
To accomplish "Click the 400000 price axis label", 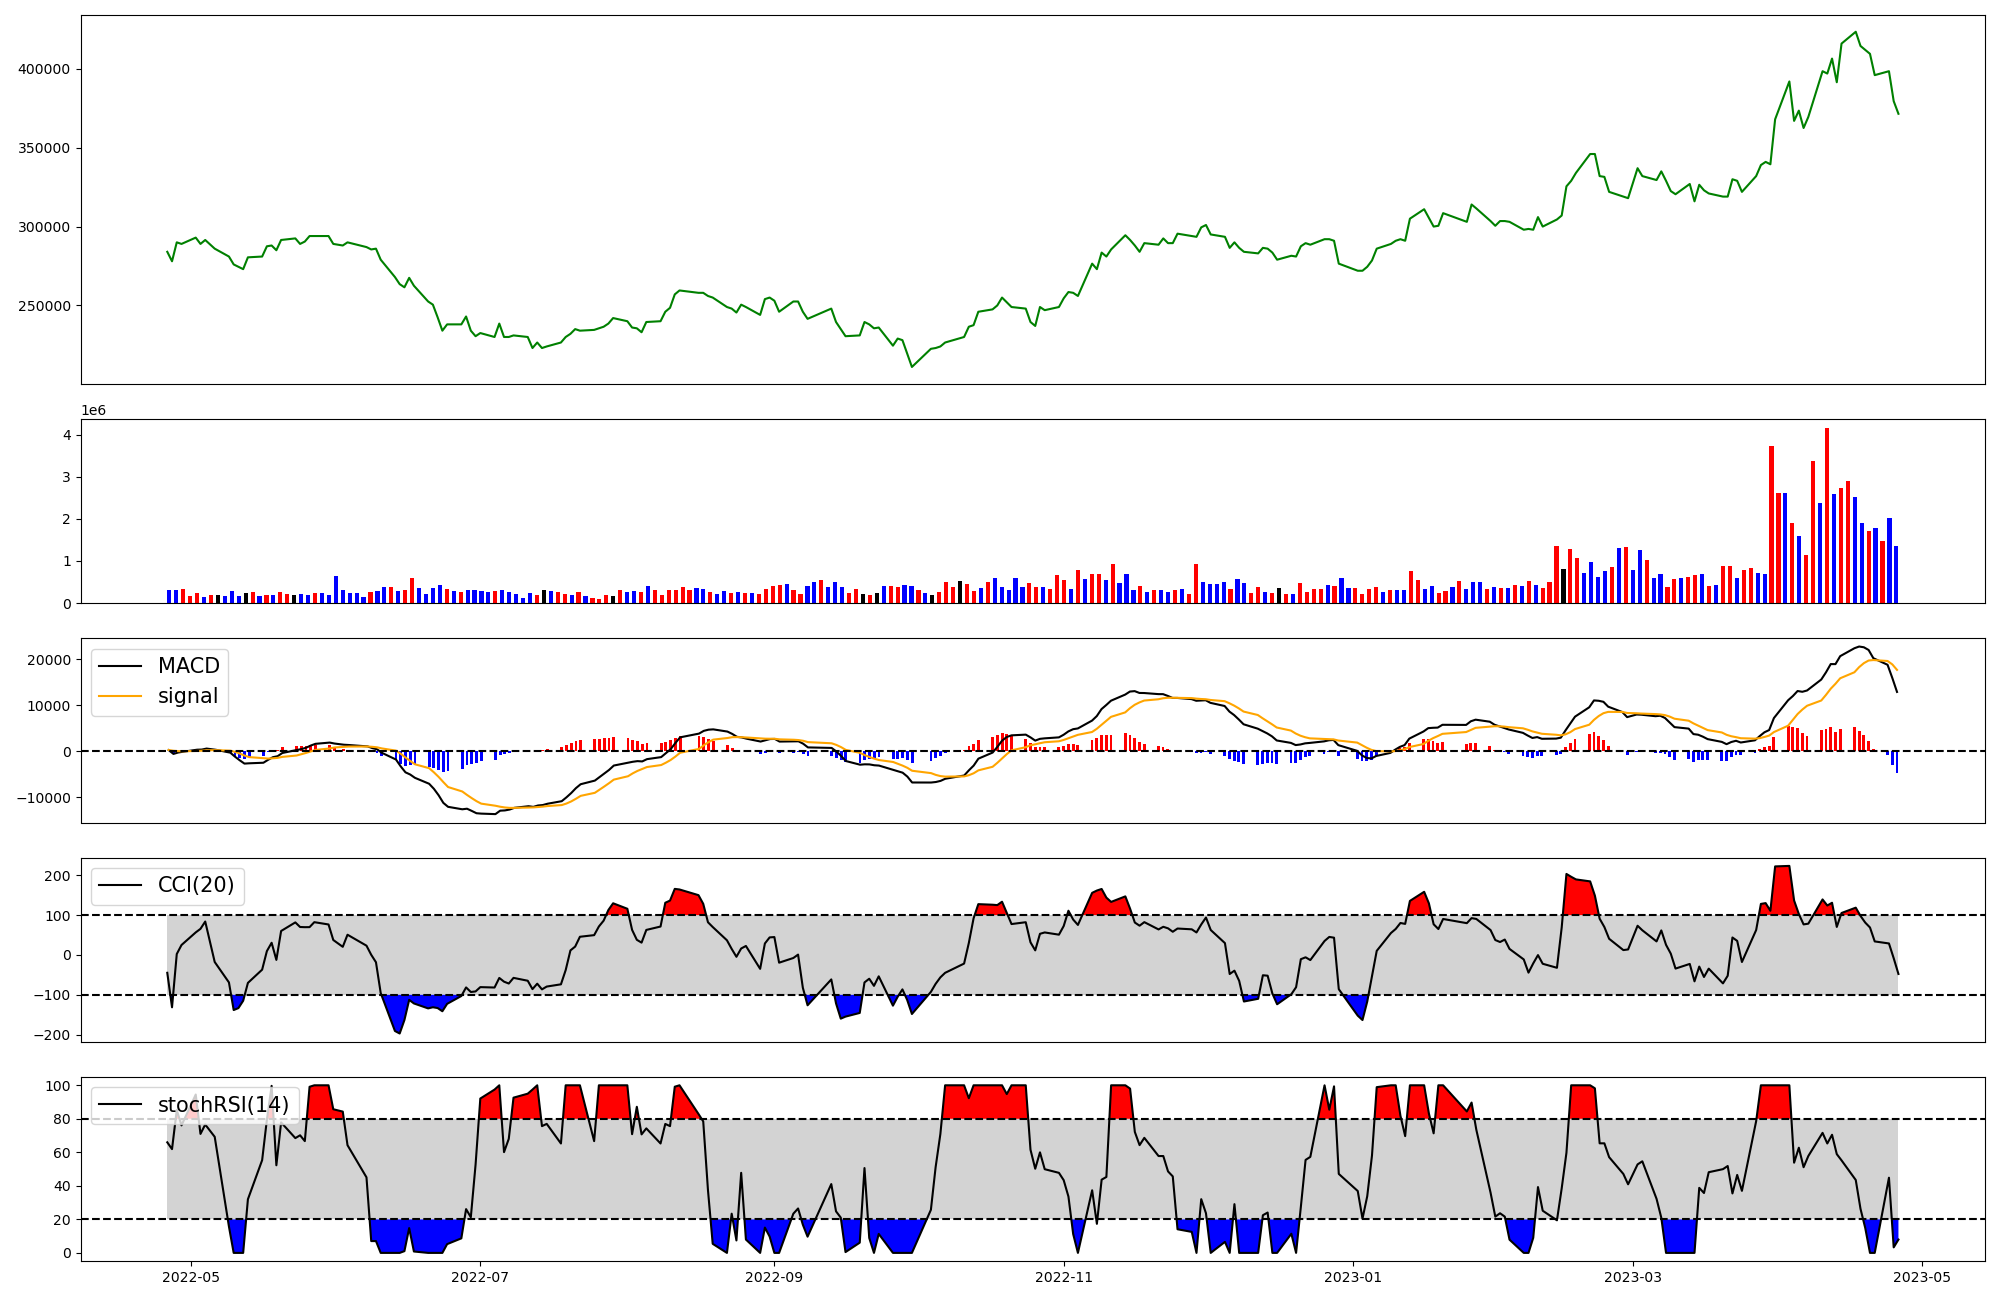I will tap(44, 69).
